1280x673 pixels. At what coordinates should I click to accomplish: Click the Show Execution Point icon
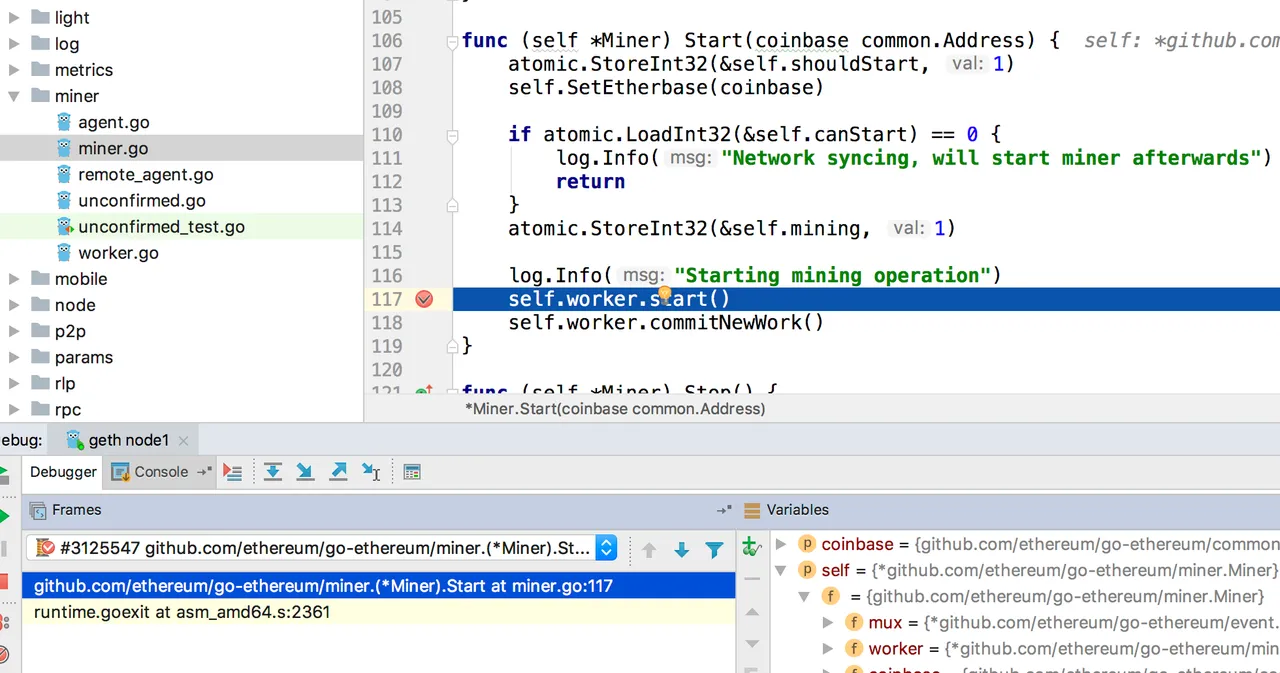tap(233, 472)
